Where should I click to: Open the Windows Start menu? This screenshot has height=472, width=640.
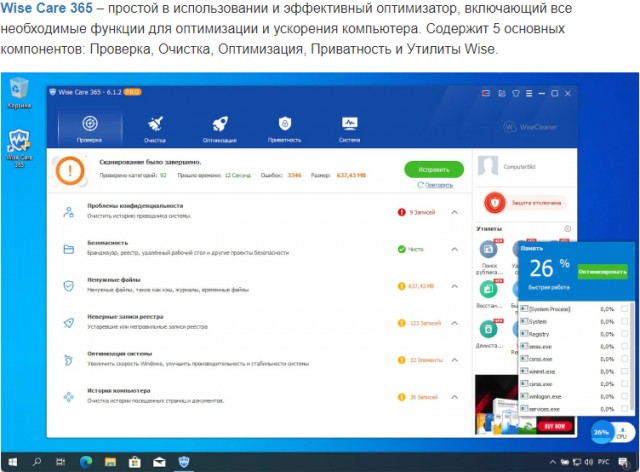pyautogui.click(x=13, y=462)
